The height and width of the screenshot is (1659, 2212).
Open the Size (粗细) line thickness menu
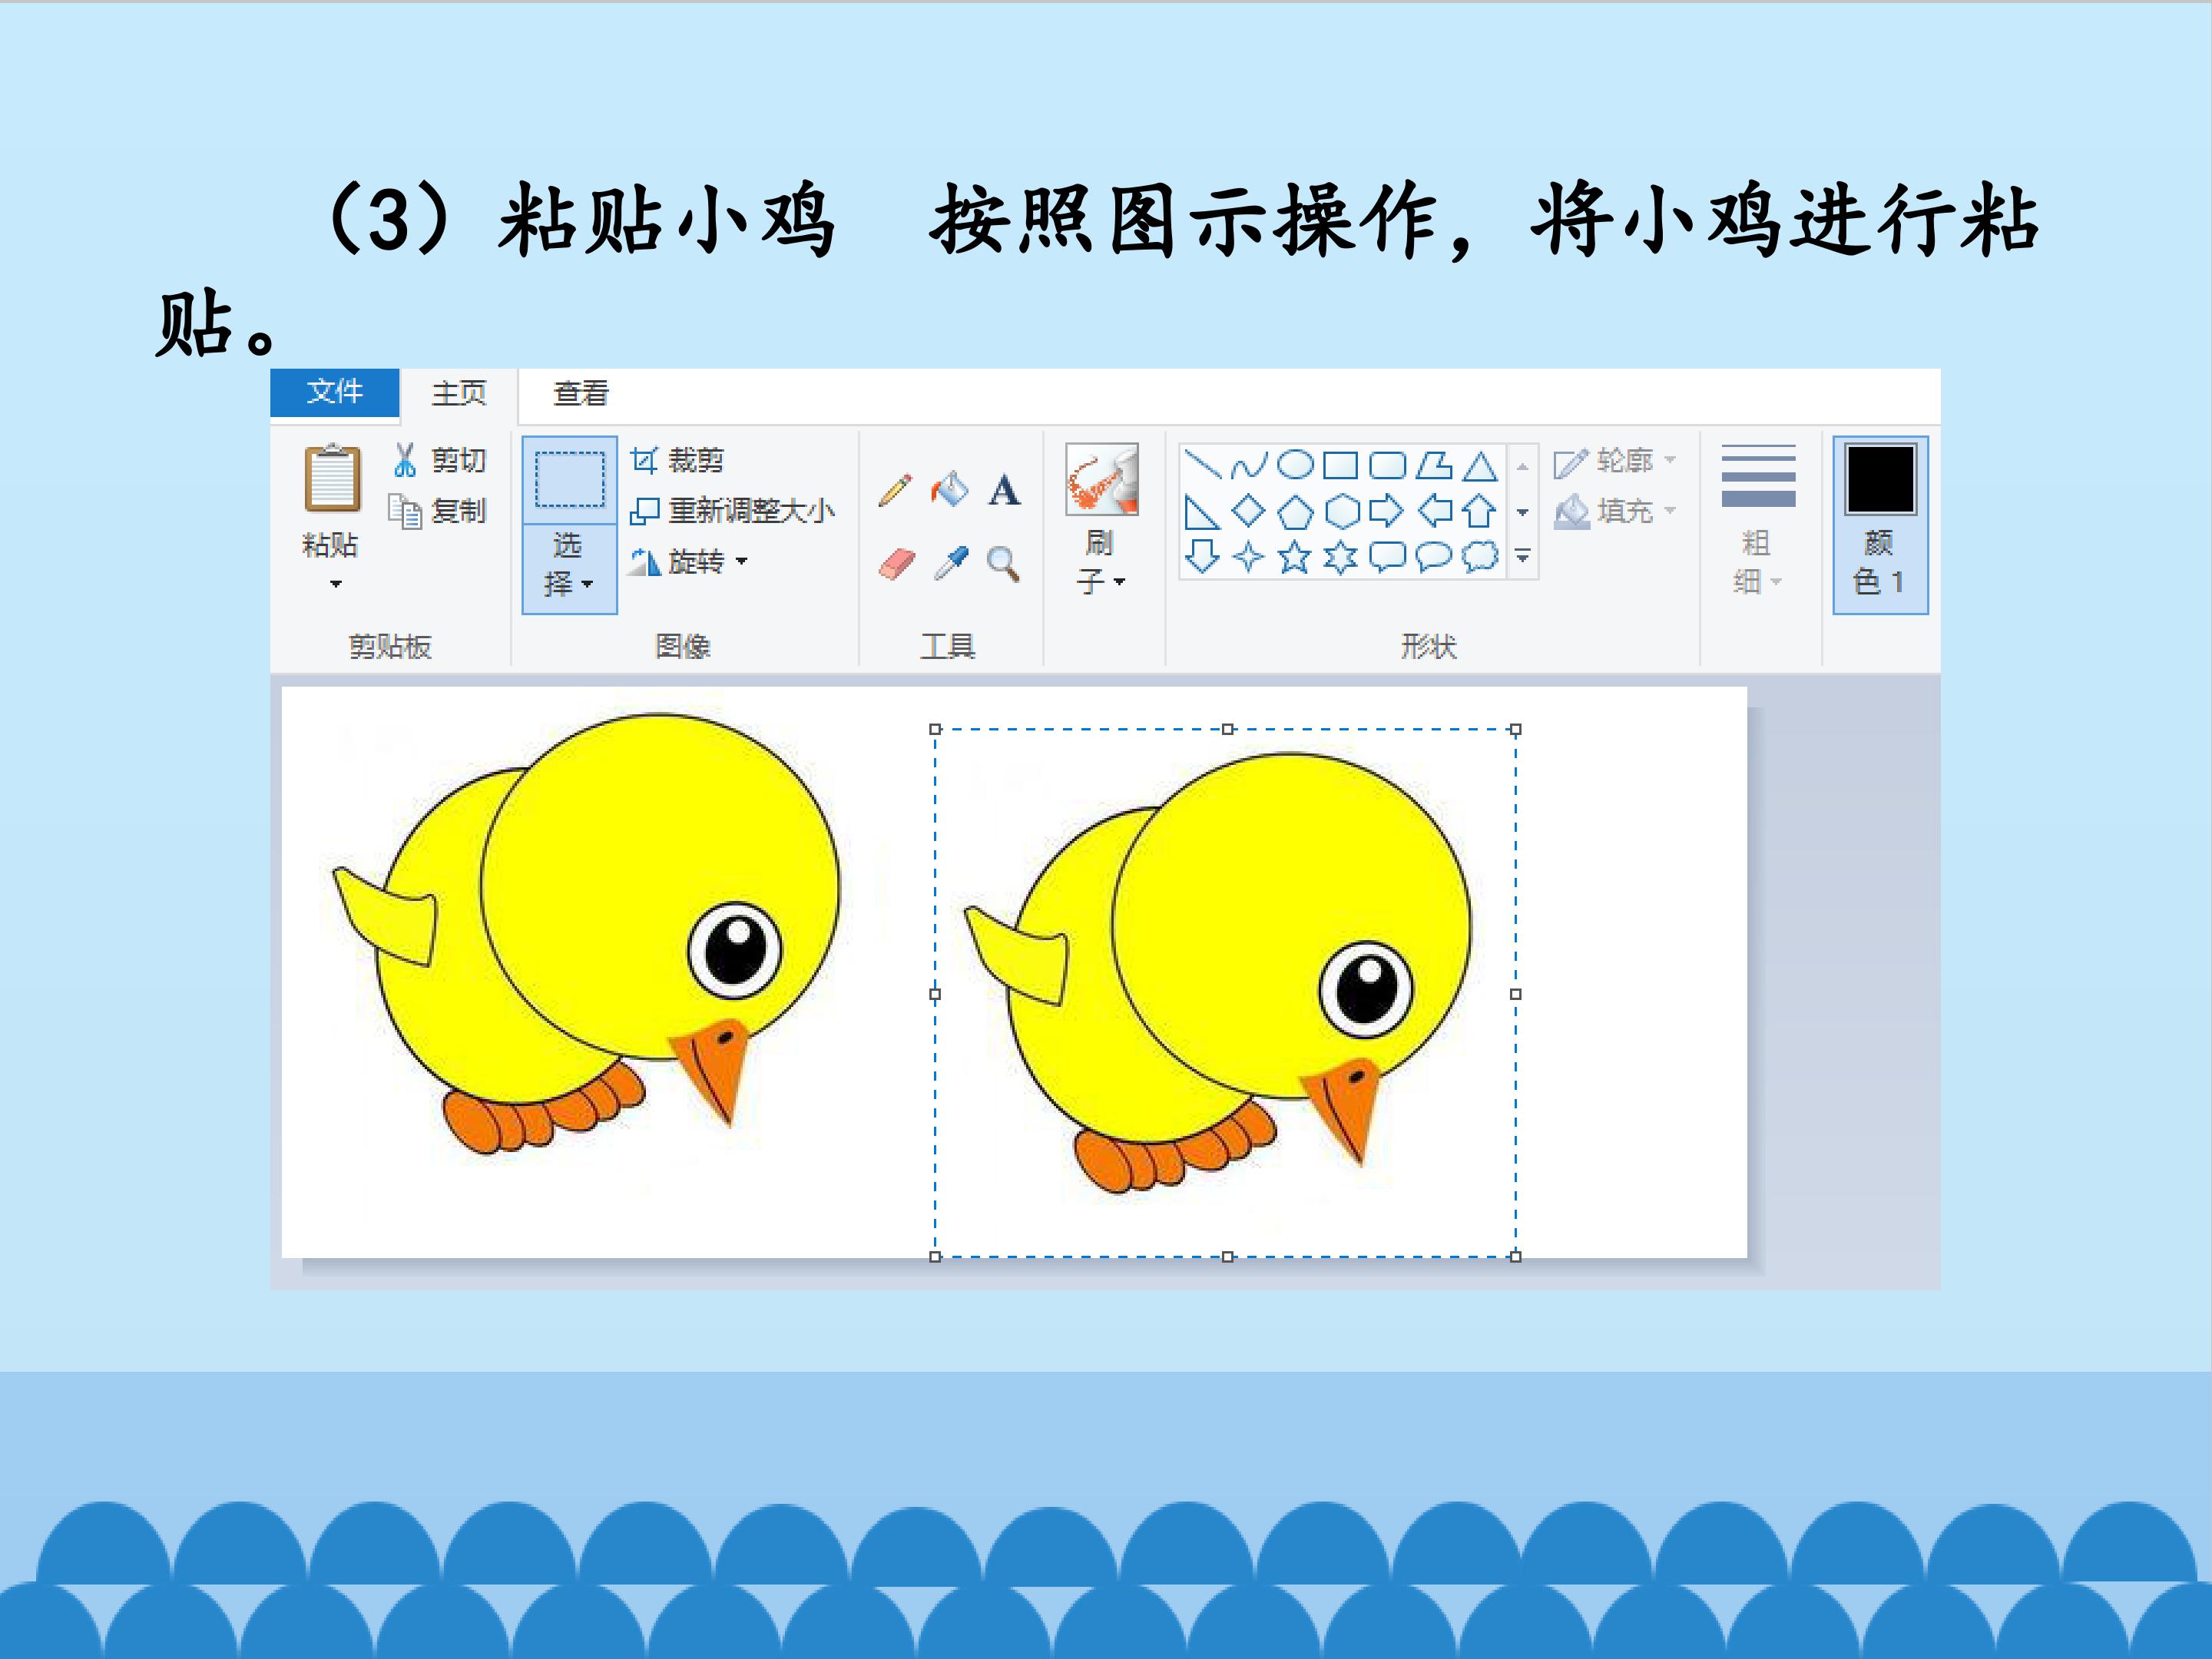click(x=1758, y=520)
